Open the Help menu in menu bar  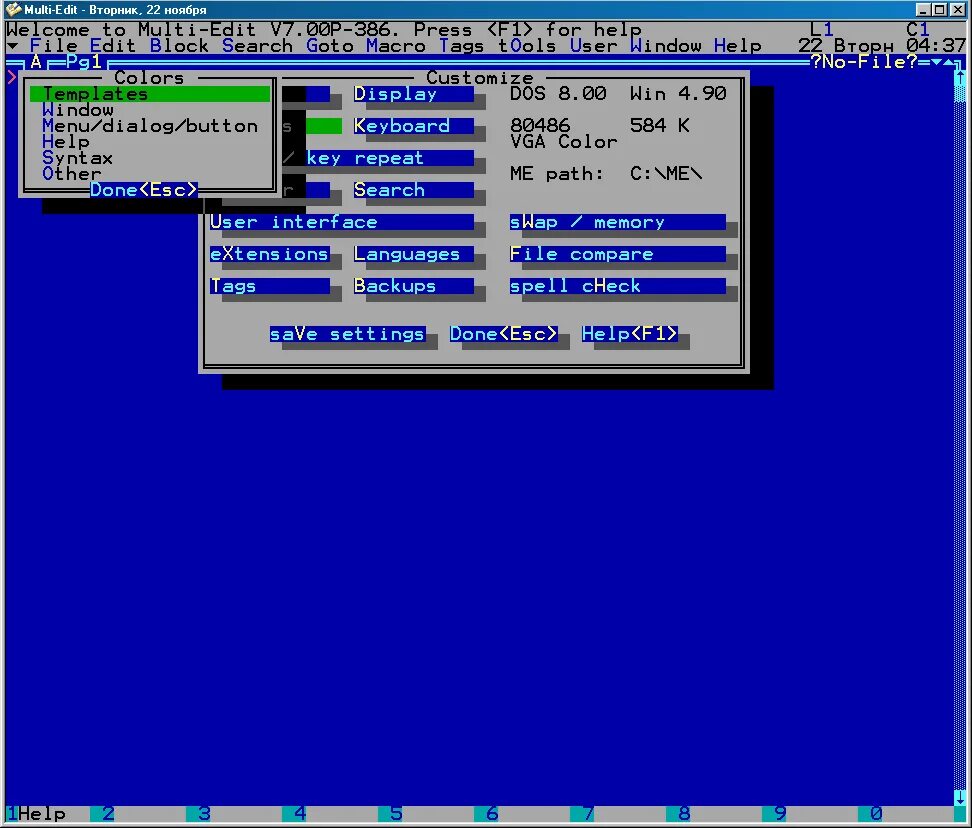pyautogui.click(x=738, y=46)
